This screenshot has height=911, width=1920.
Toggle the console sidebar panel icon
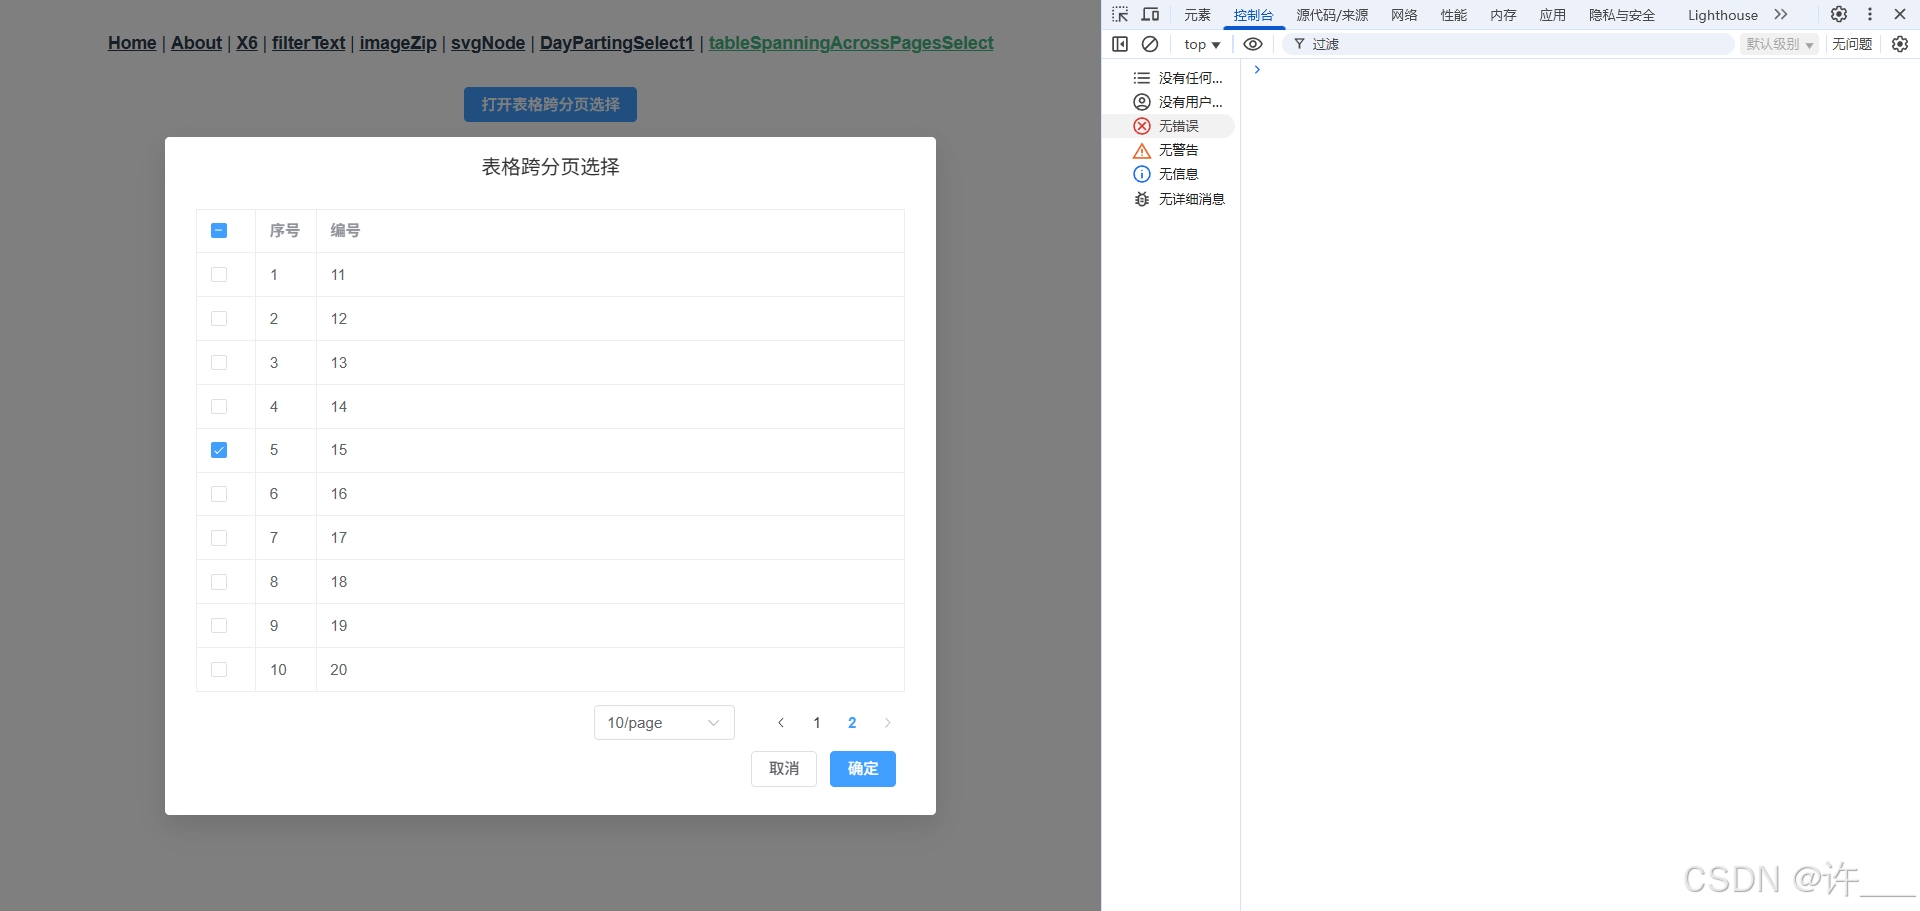coord(1120,44)
